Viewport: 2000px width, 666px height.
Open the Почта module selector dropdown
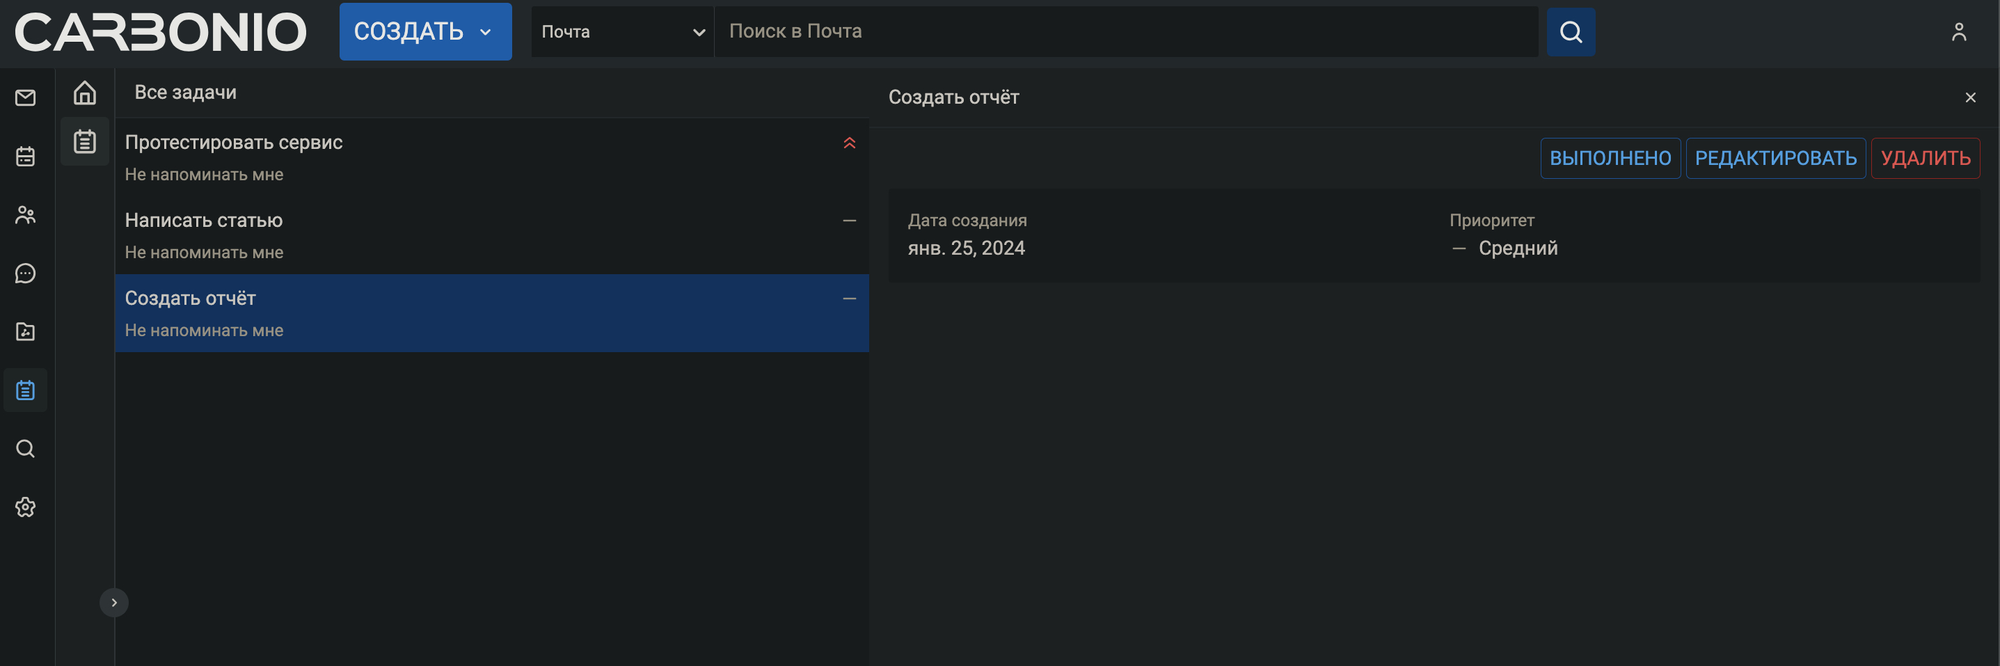[622, 32]
